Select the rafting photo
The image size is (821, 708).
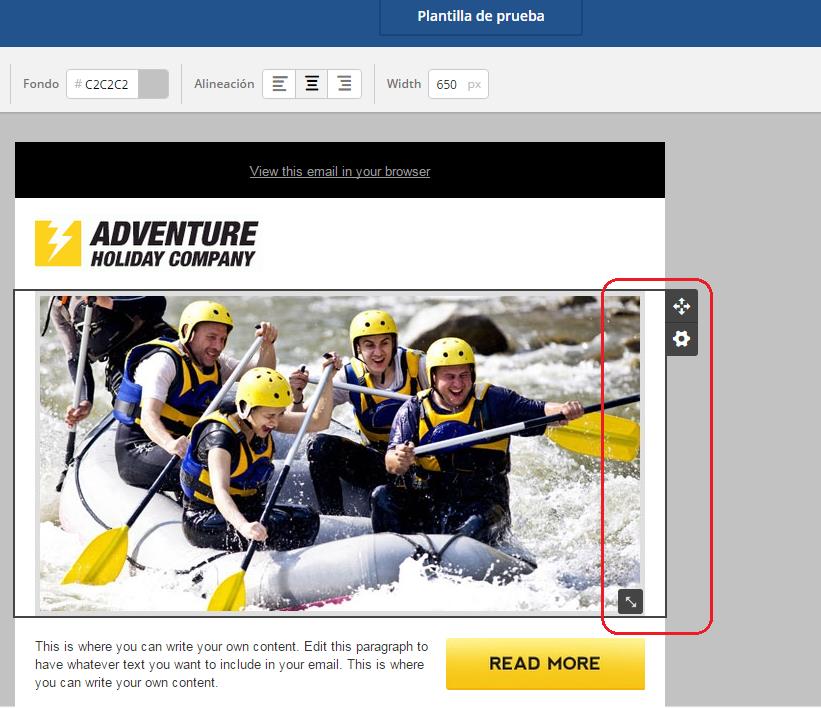click(340, 453)
